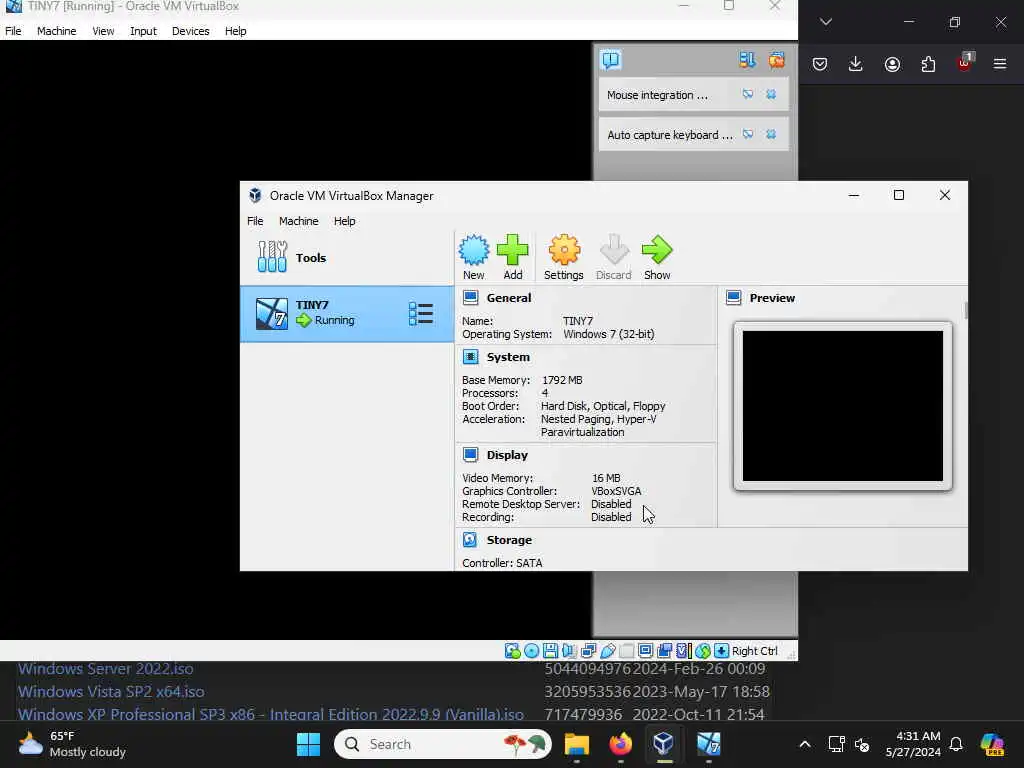Open Help menu in TINY7 VM window
The height and width of the screenshot is (768, 1024).
235,31
